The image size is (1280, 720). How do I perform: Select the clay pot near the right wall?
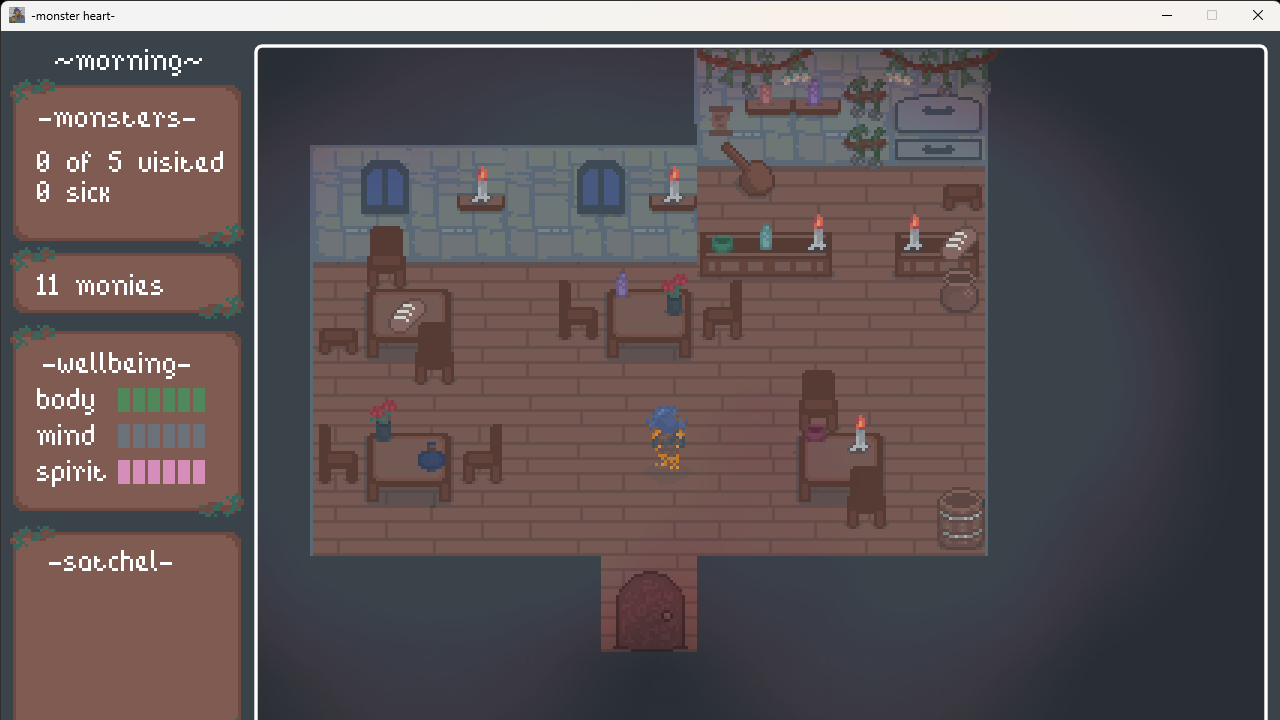coord(958,292)
